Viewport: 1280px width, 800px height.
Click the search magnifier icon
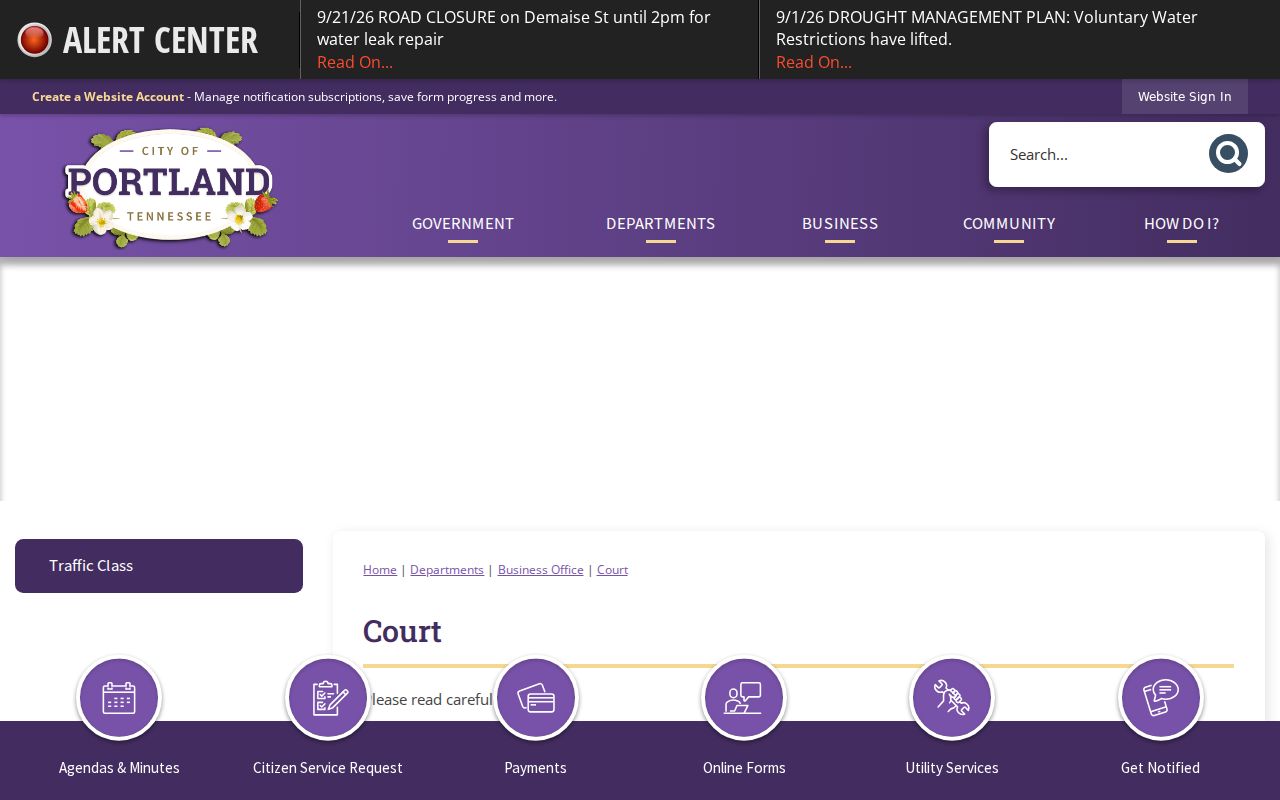[x=1228, y=154]
